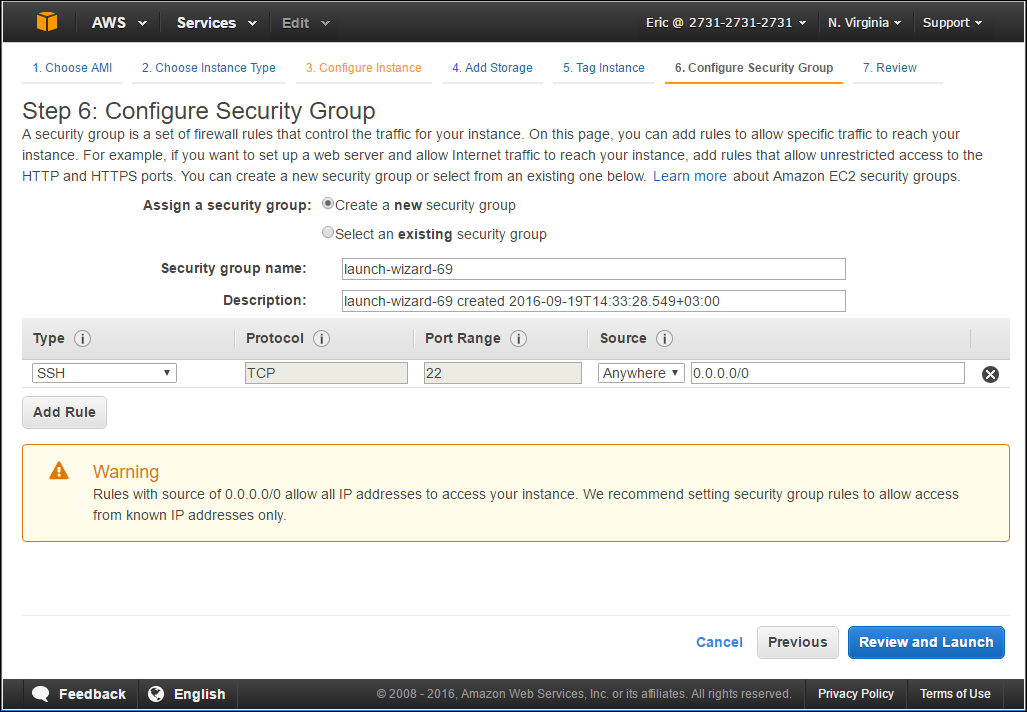Go to 5. Tag Instance step
This screenshot has height=712, width=1027.
pyautogui.click(x=603, y=67)
